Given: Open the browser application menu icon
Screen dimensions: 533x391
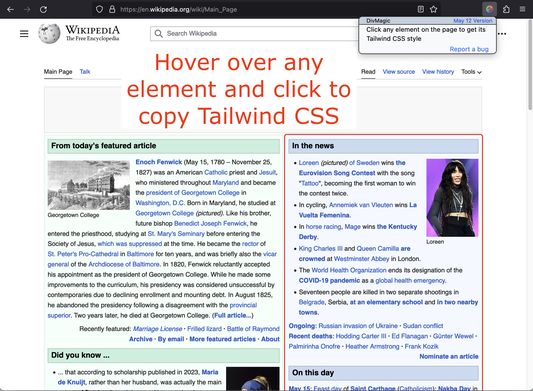Looking at the screenshot, I should [x=522, y=9].
